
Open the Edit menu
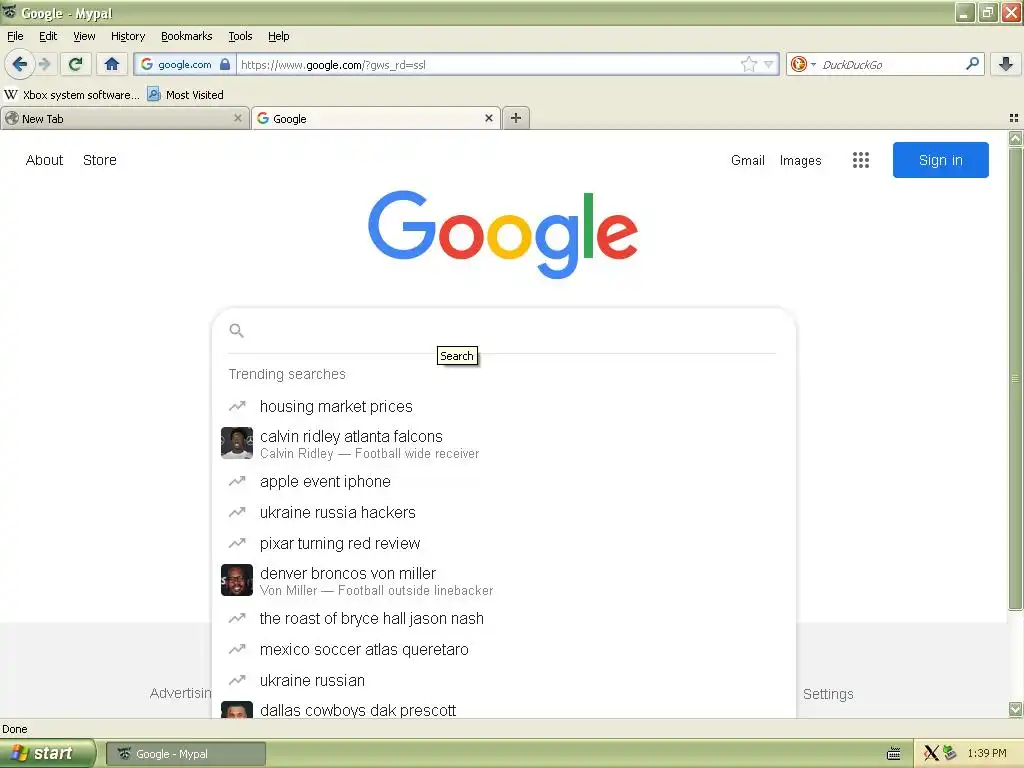click(x=48, y=36)
